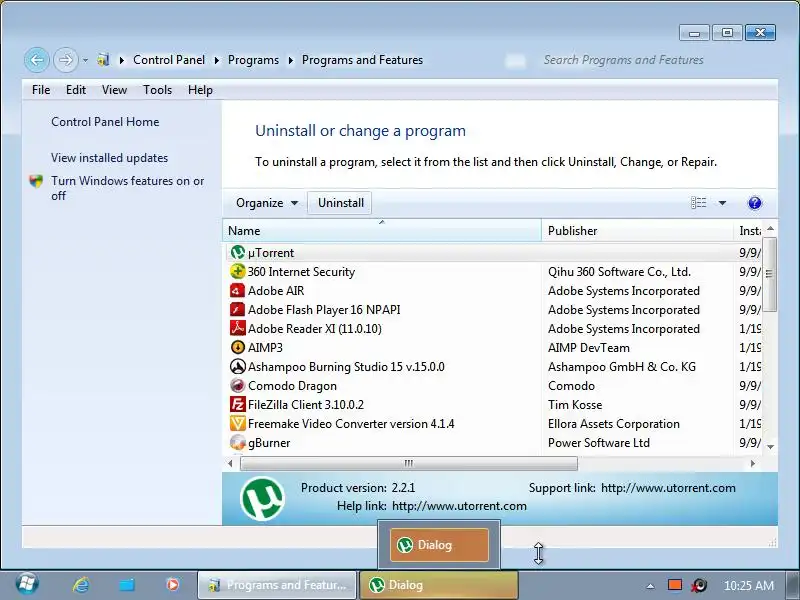Click the Product version 2.2.1 value

403,488
